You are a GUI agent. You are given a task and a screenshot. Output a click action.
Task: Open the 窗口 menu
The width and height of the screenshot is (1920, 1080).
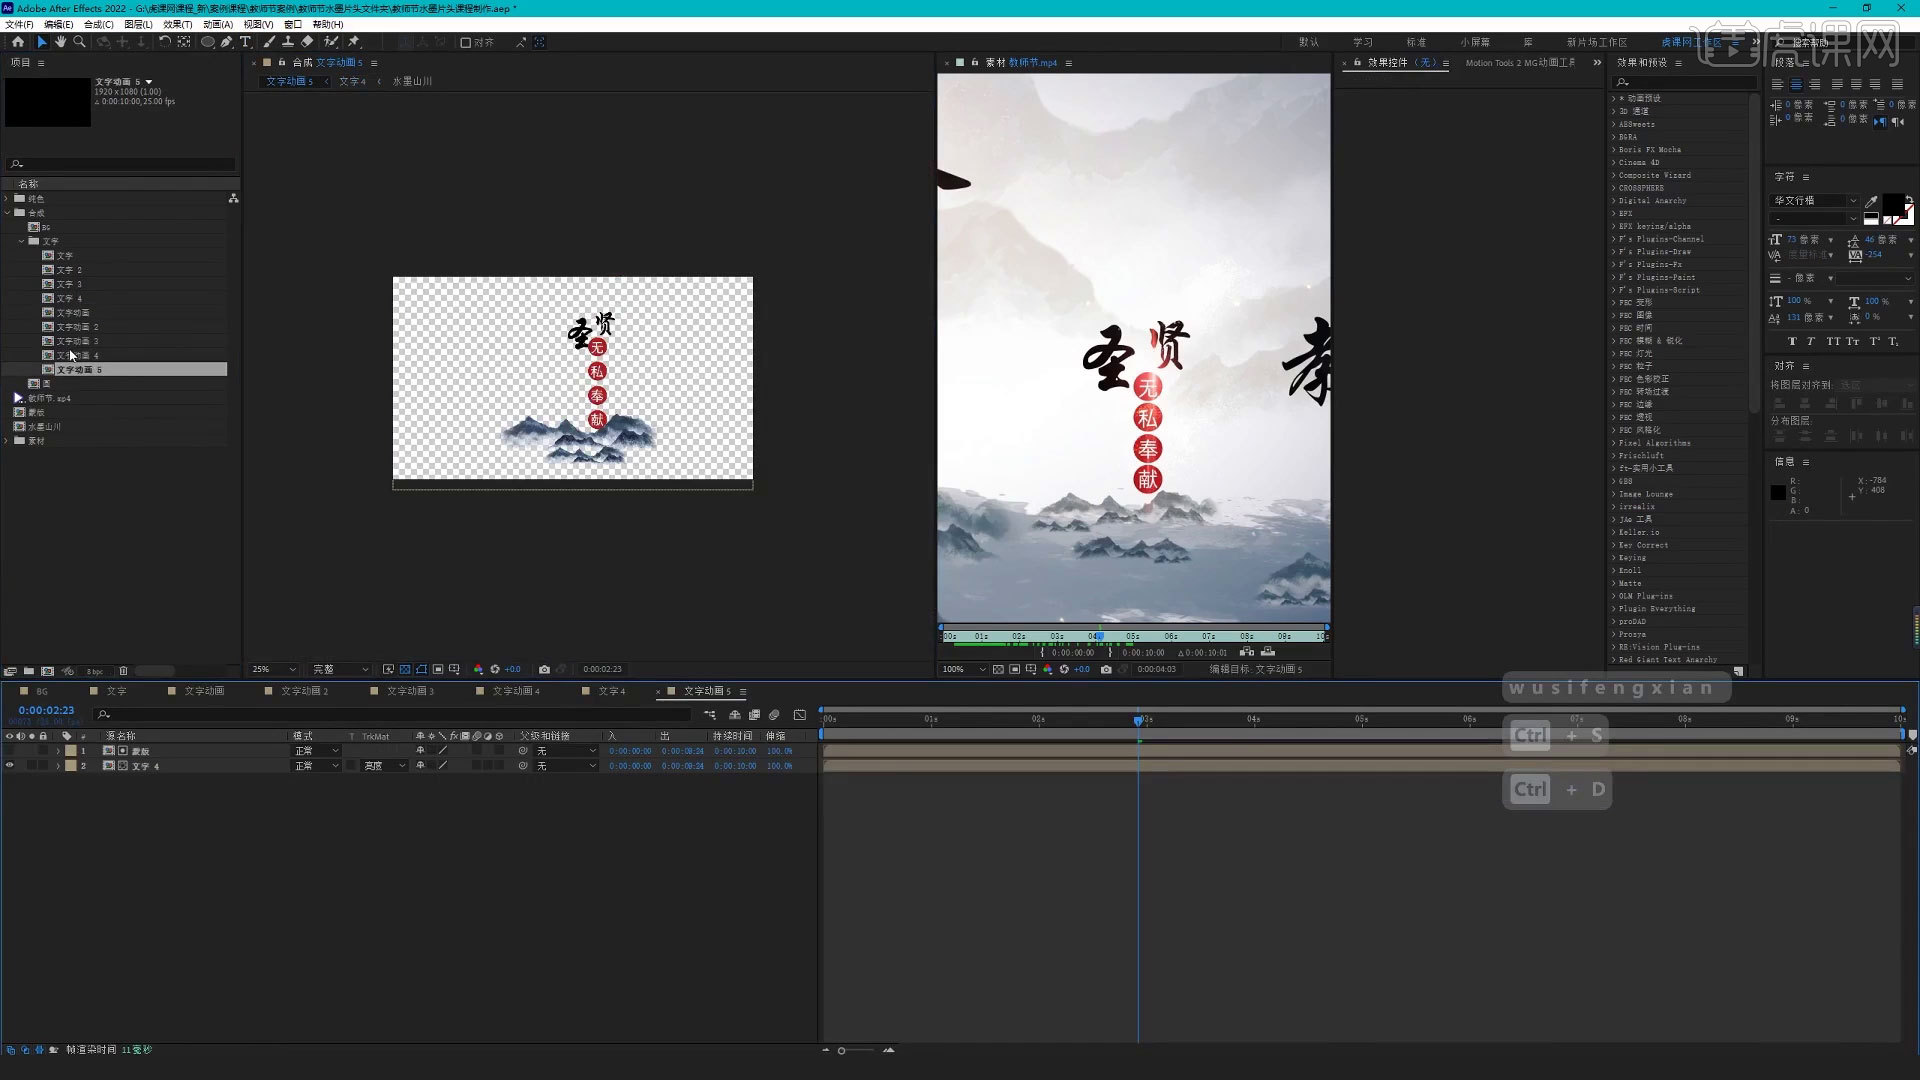[x=292, y=24]
